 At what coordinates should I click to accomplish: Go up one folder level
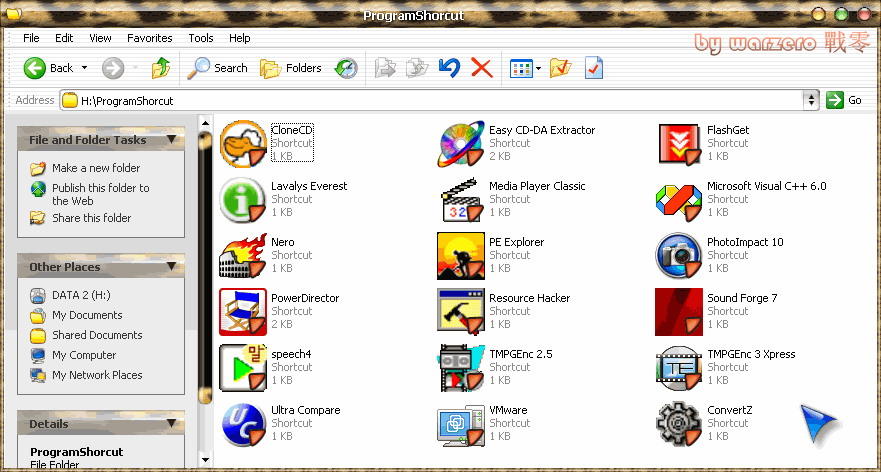tap(161, 68)
